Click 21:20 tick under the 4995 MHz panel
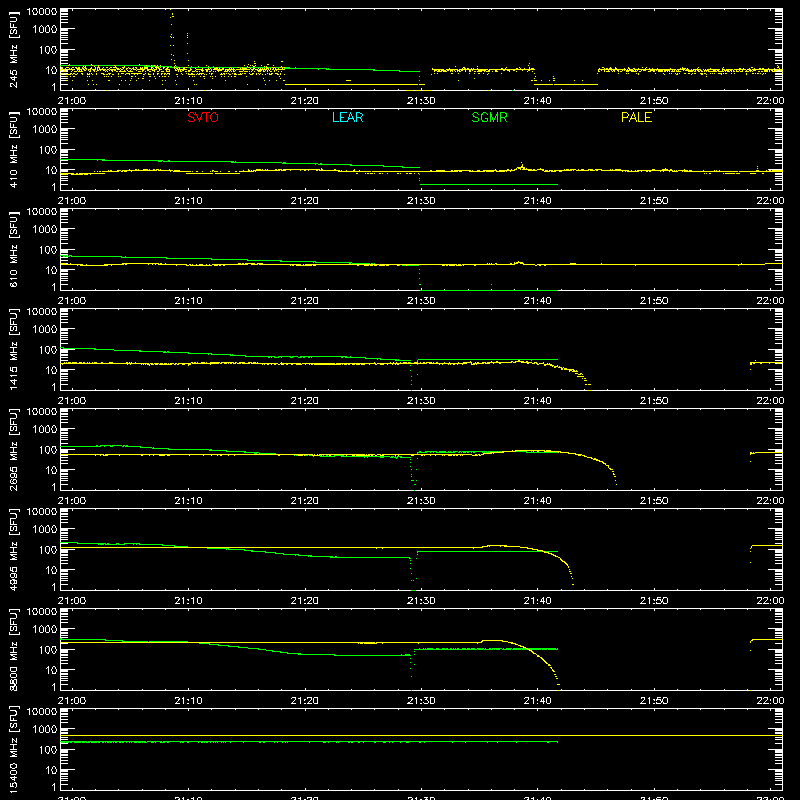 pyautogui.click(x=305, y=601)
